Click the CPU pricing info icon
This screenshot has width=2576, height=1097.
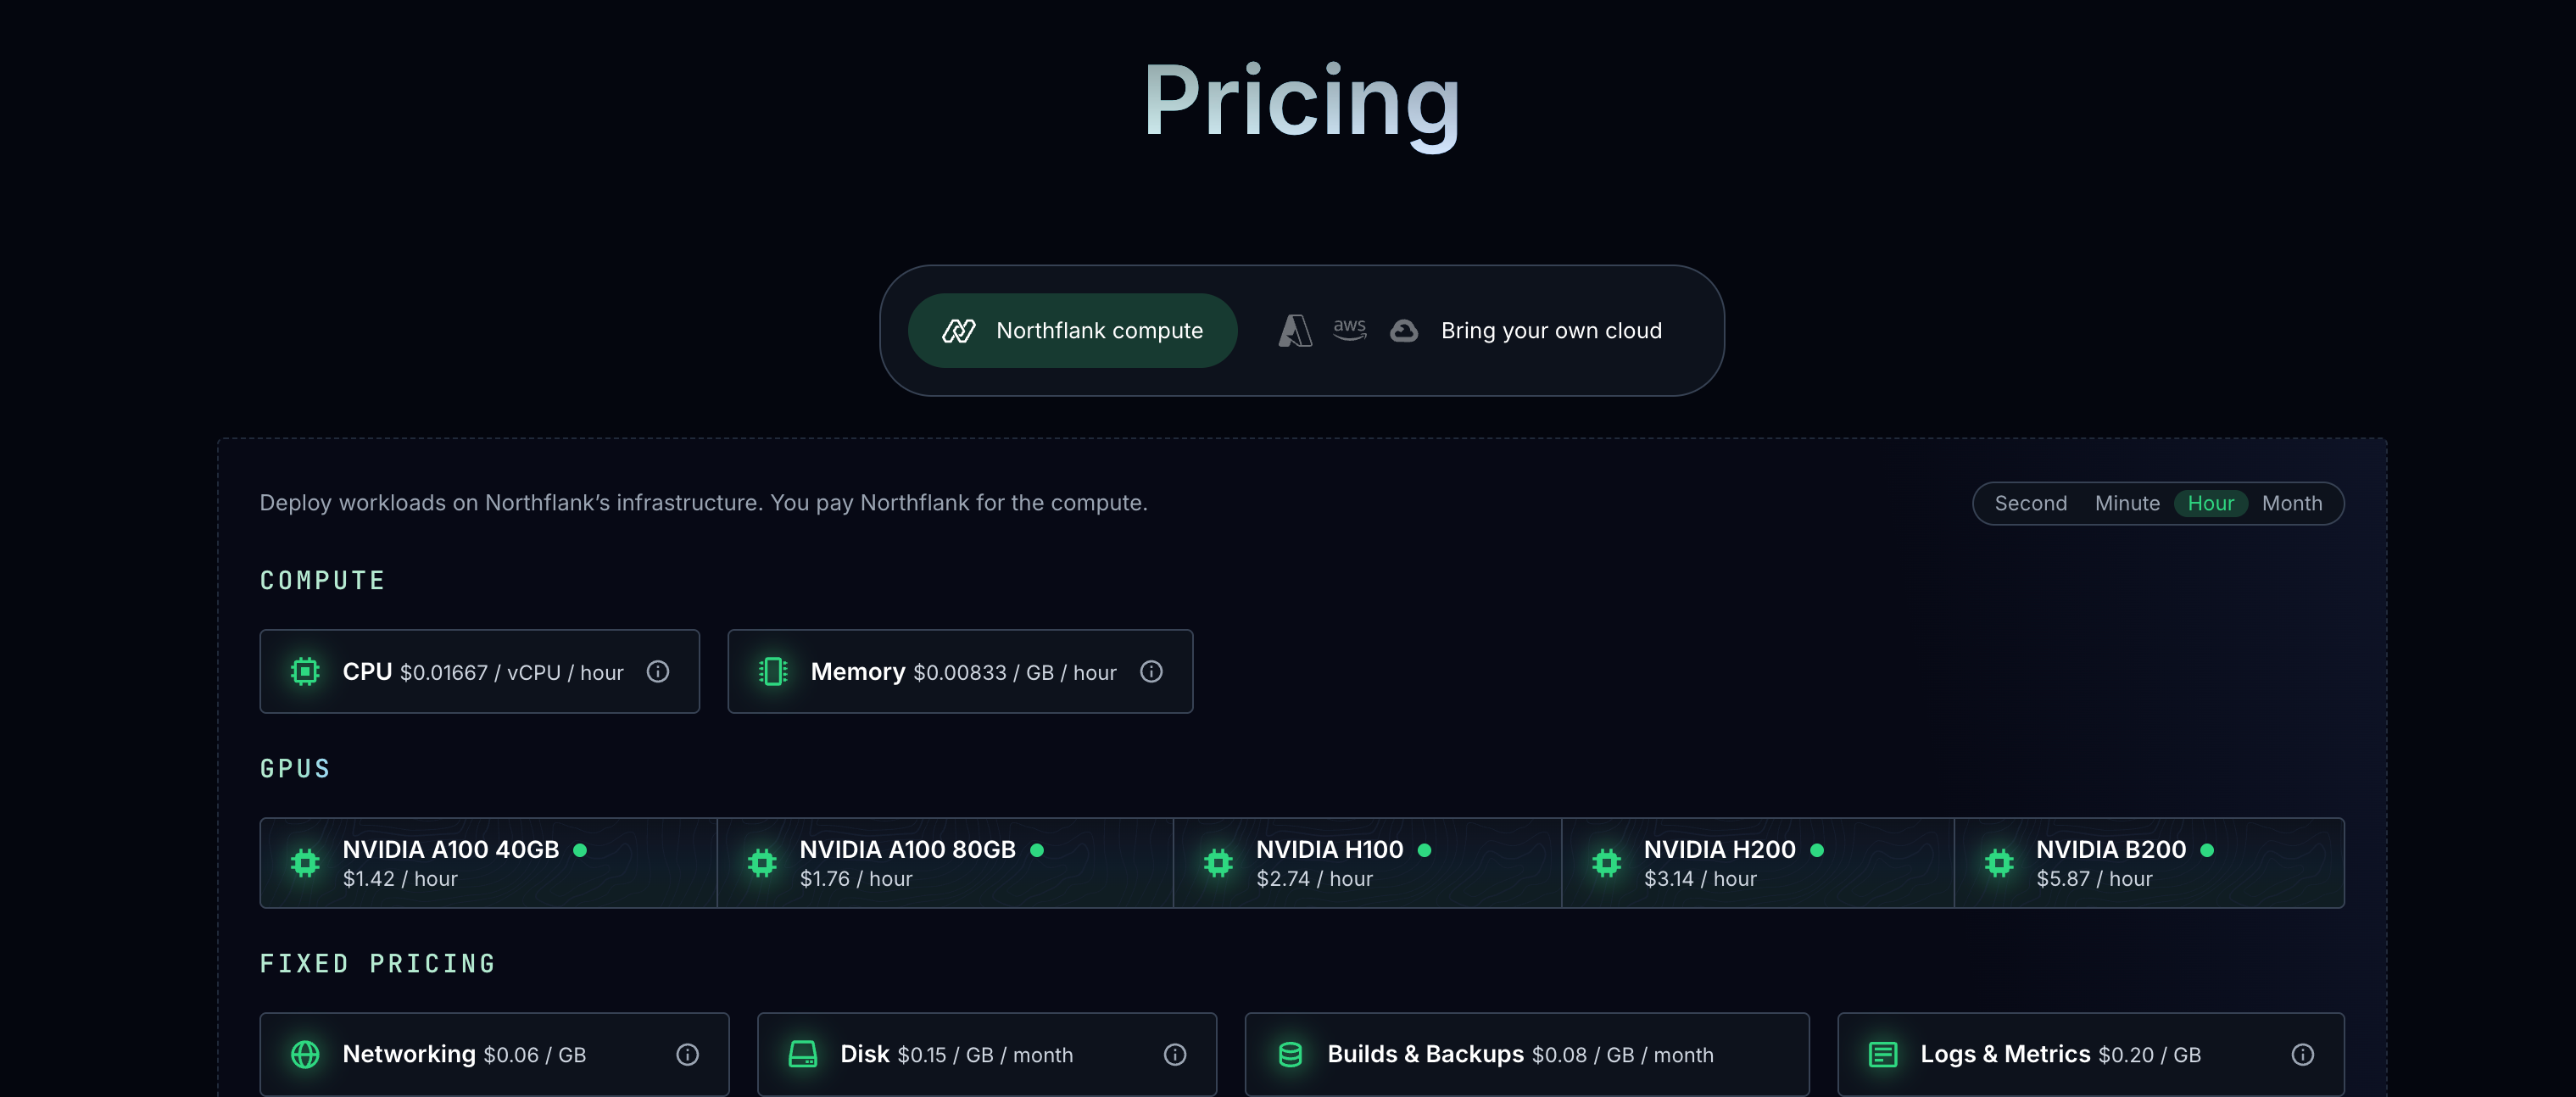[x=657, y=672]
